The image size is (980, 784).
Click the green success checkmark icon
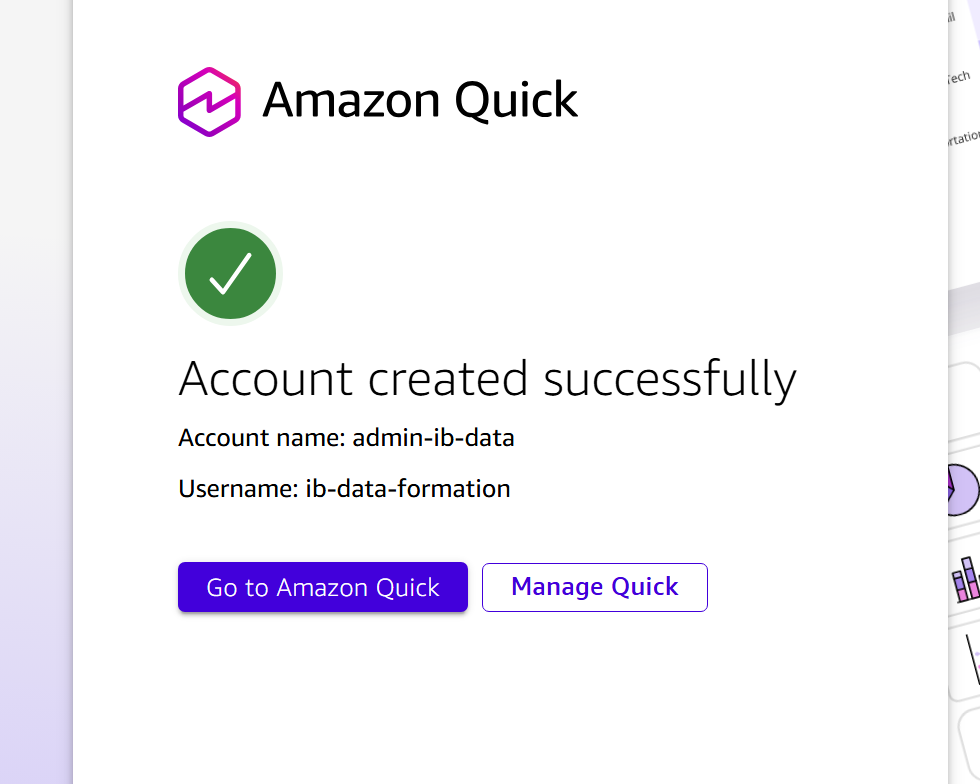click(231, 274)
